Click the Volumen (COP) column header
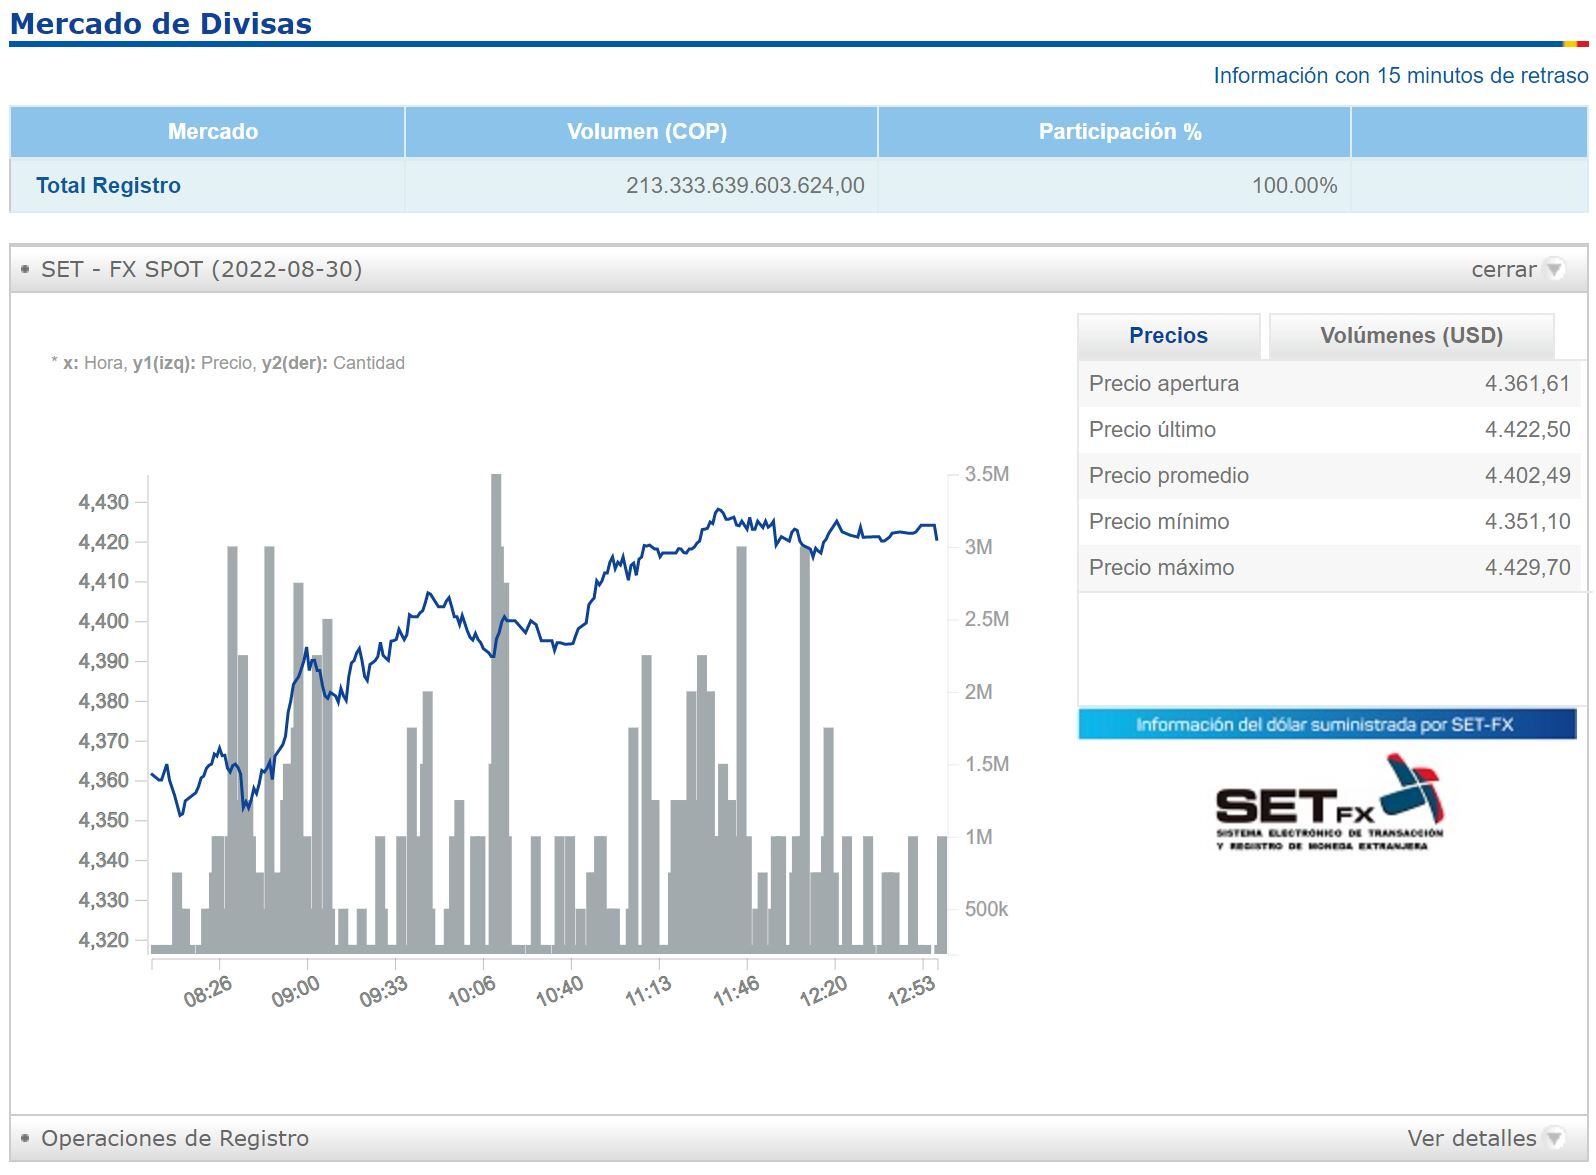The height and width of the screenshot is (1175, 1596). (646, 132)
